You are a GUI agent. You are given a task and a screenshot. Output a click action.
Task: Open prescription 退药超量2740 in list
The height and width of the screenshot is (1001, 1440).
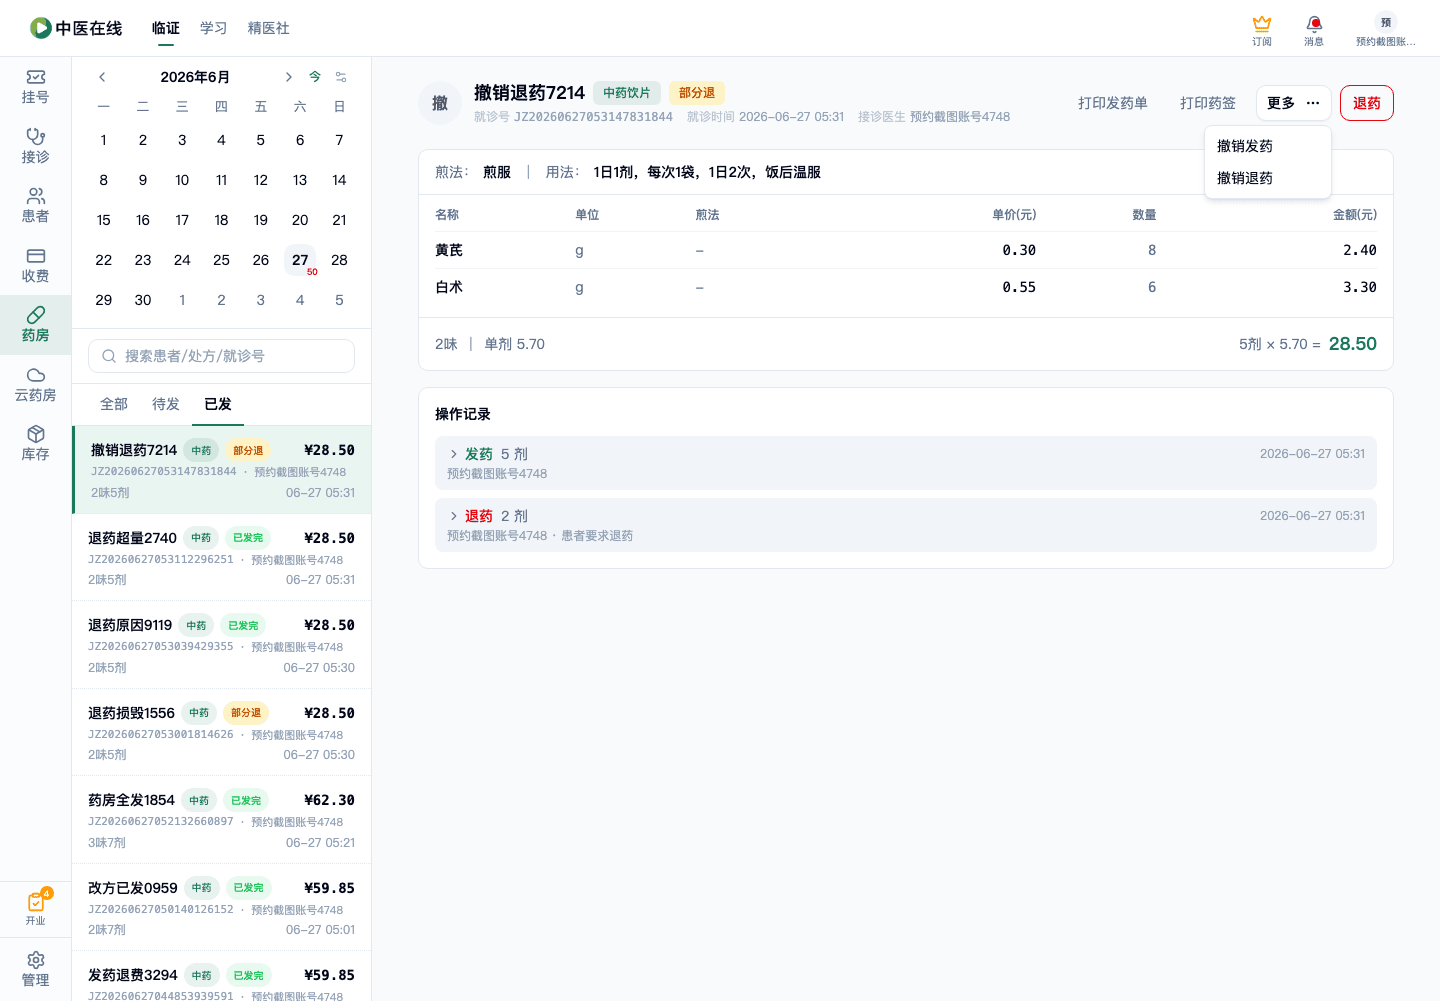[x=221, y=557]
